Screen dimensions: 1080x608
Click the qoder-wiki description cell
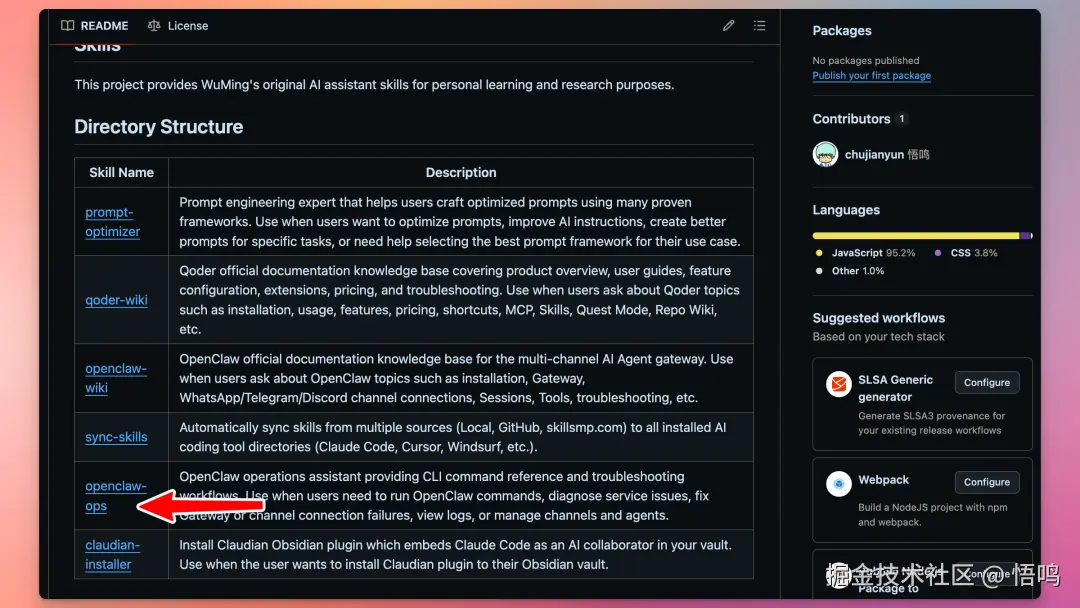[461, 300]
